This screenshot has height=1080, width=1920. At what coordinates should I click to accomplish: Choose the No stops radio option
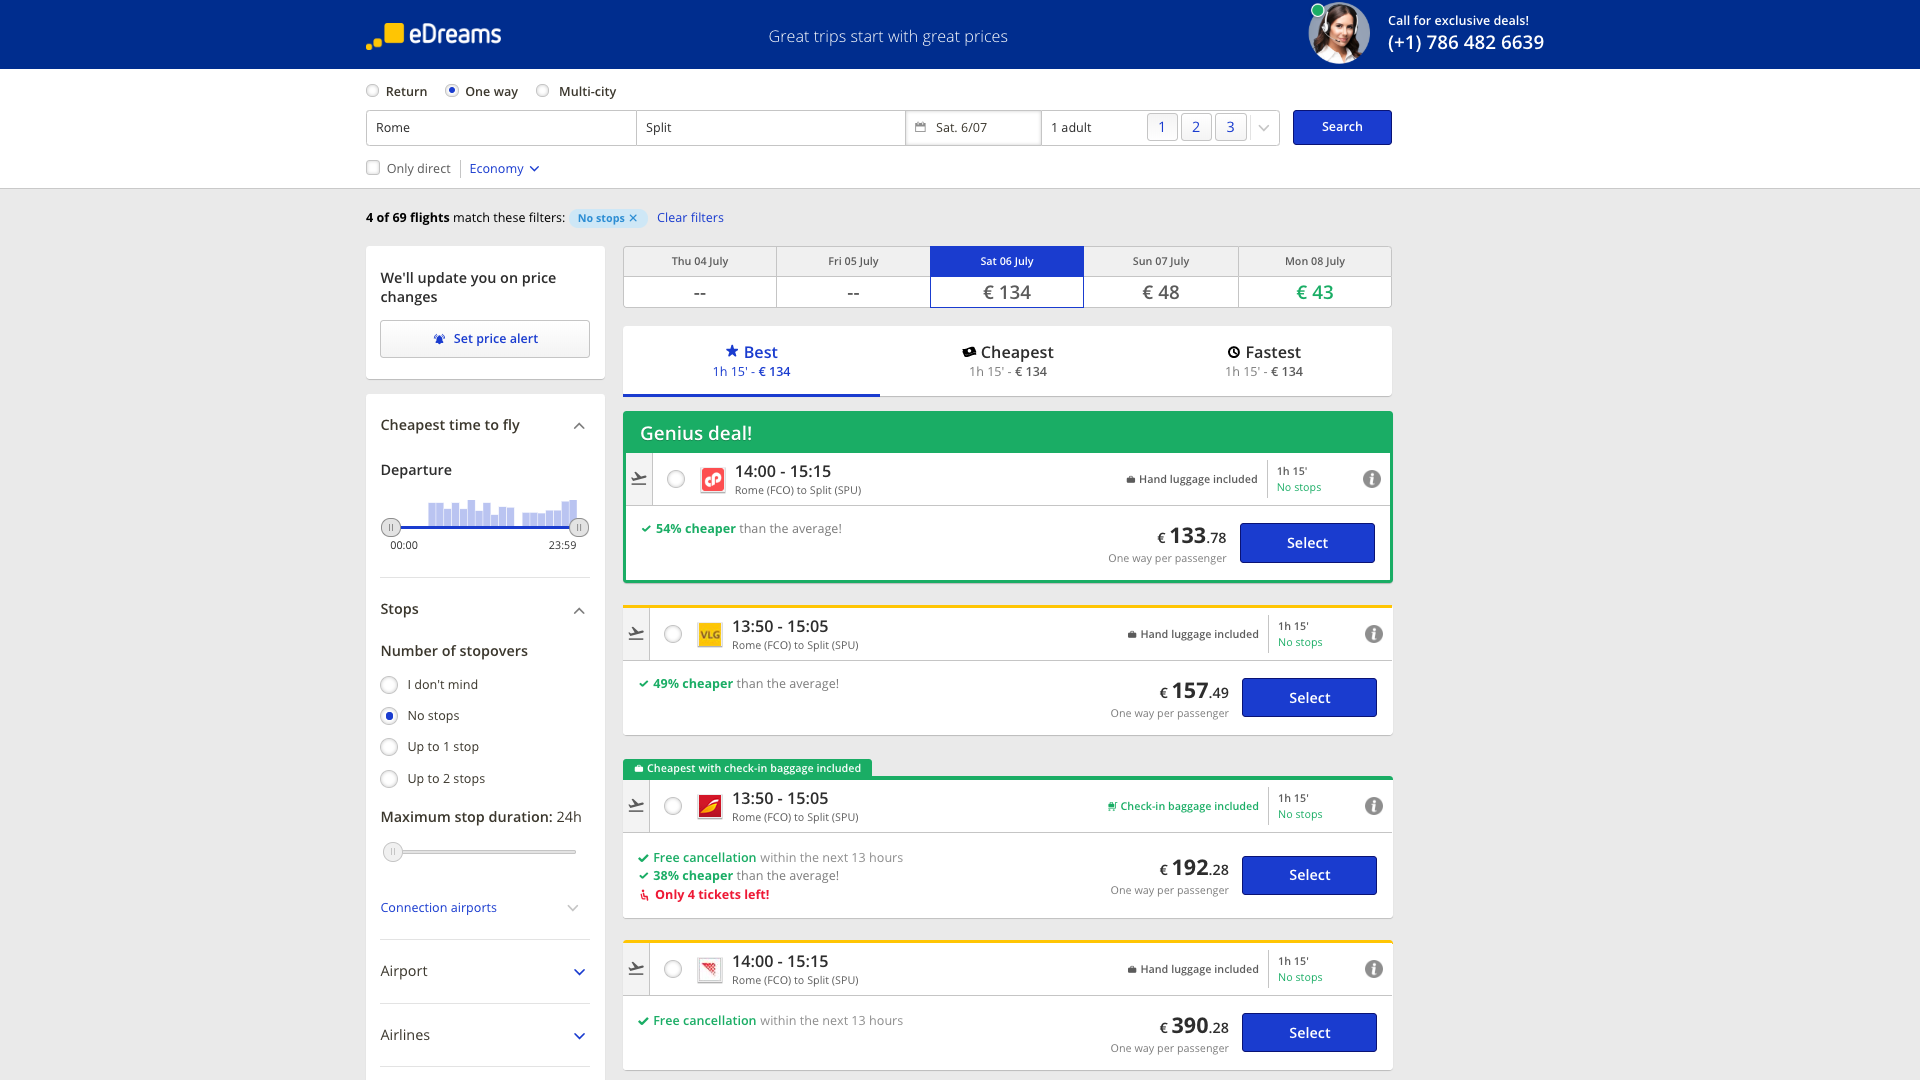pyautogui.click(x=389, y=716)
